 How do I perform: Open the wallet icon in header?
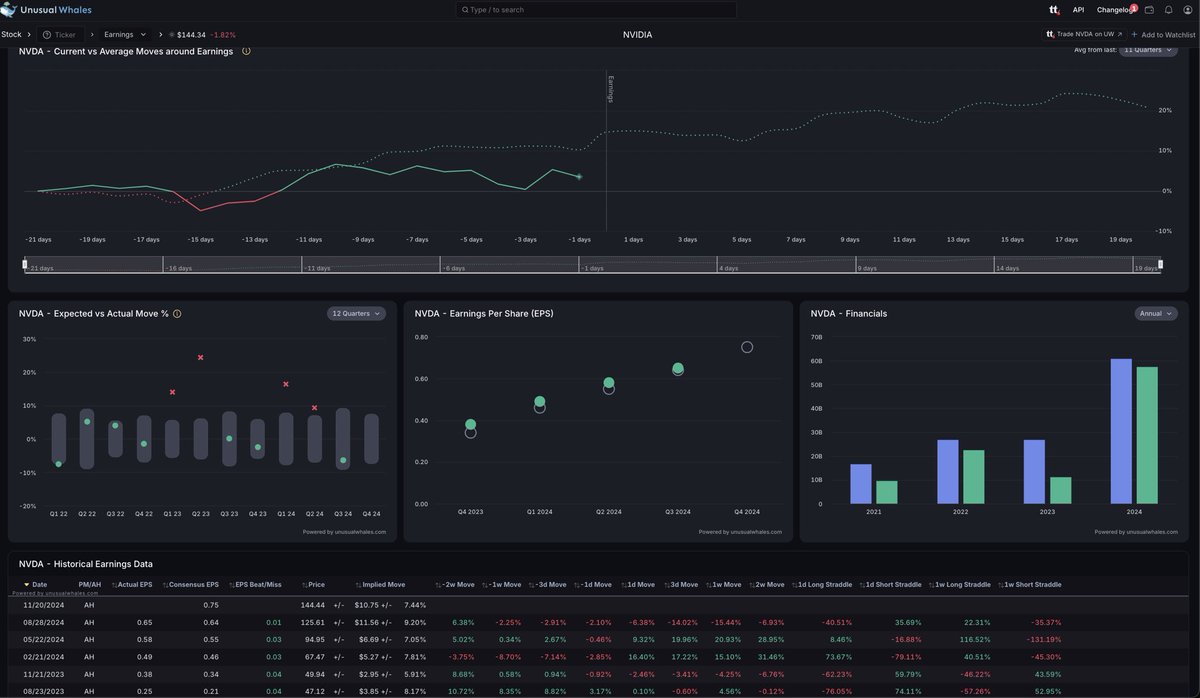coord(1149,10)
